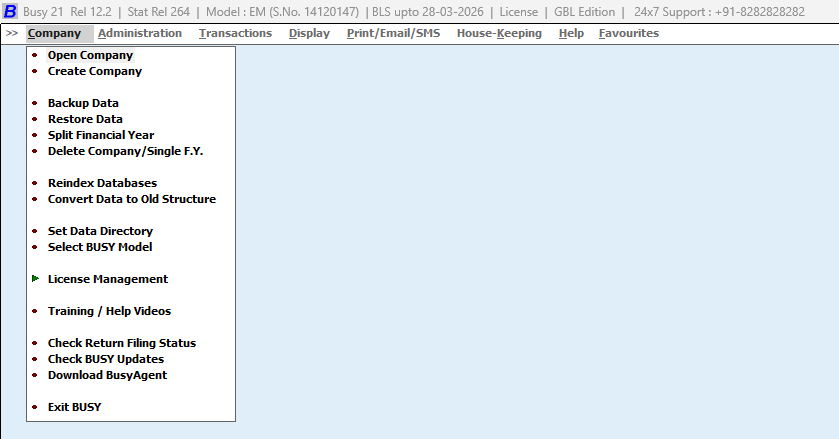Viewport: 839px width, 439px height.
Task: Select Backup Data entry
Action: click(83, 103)
